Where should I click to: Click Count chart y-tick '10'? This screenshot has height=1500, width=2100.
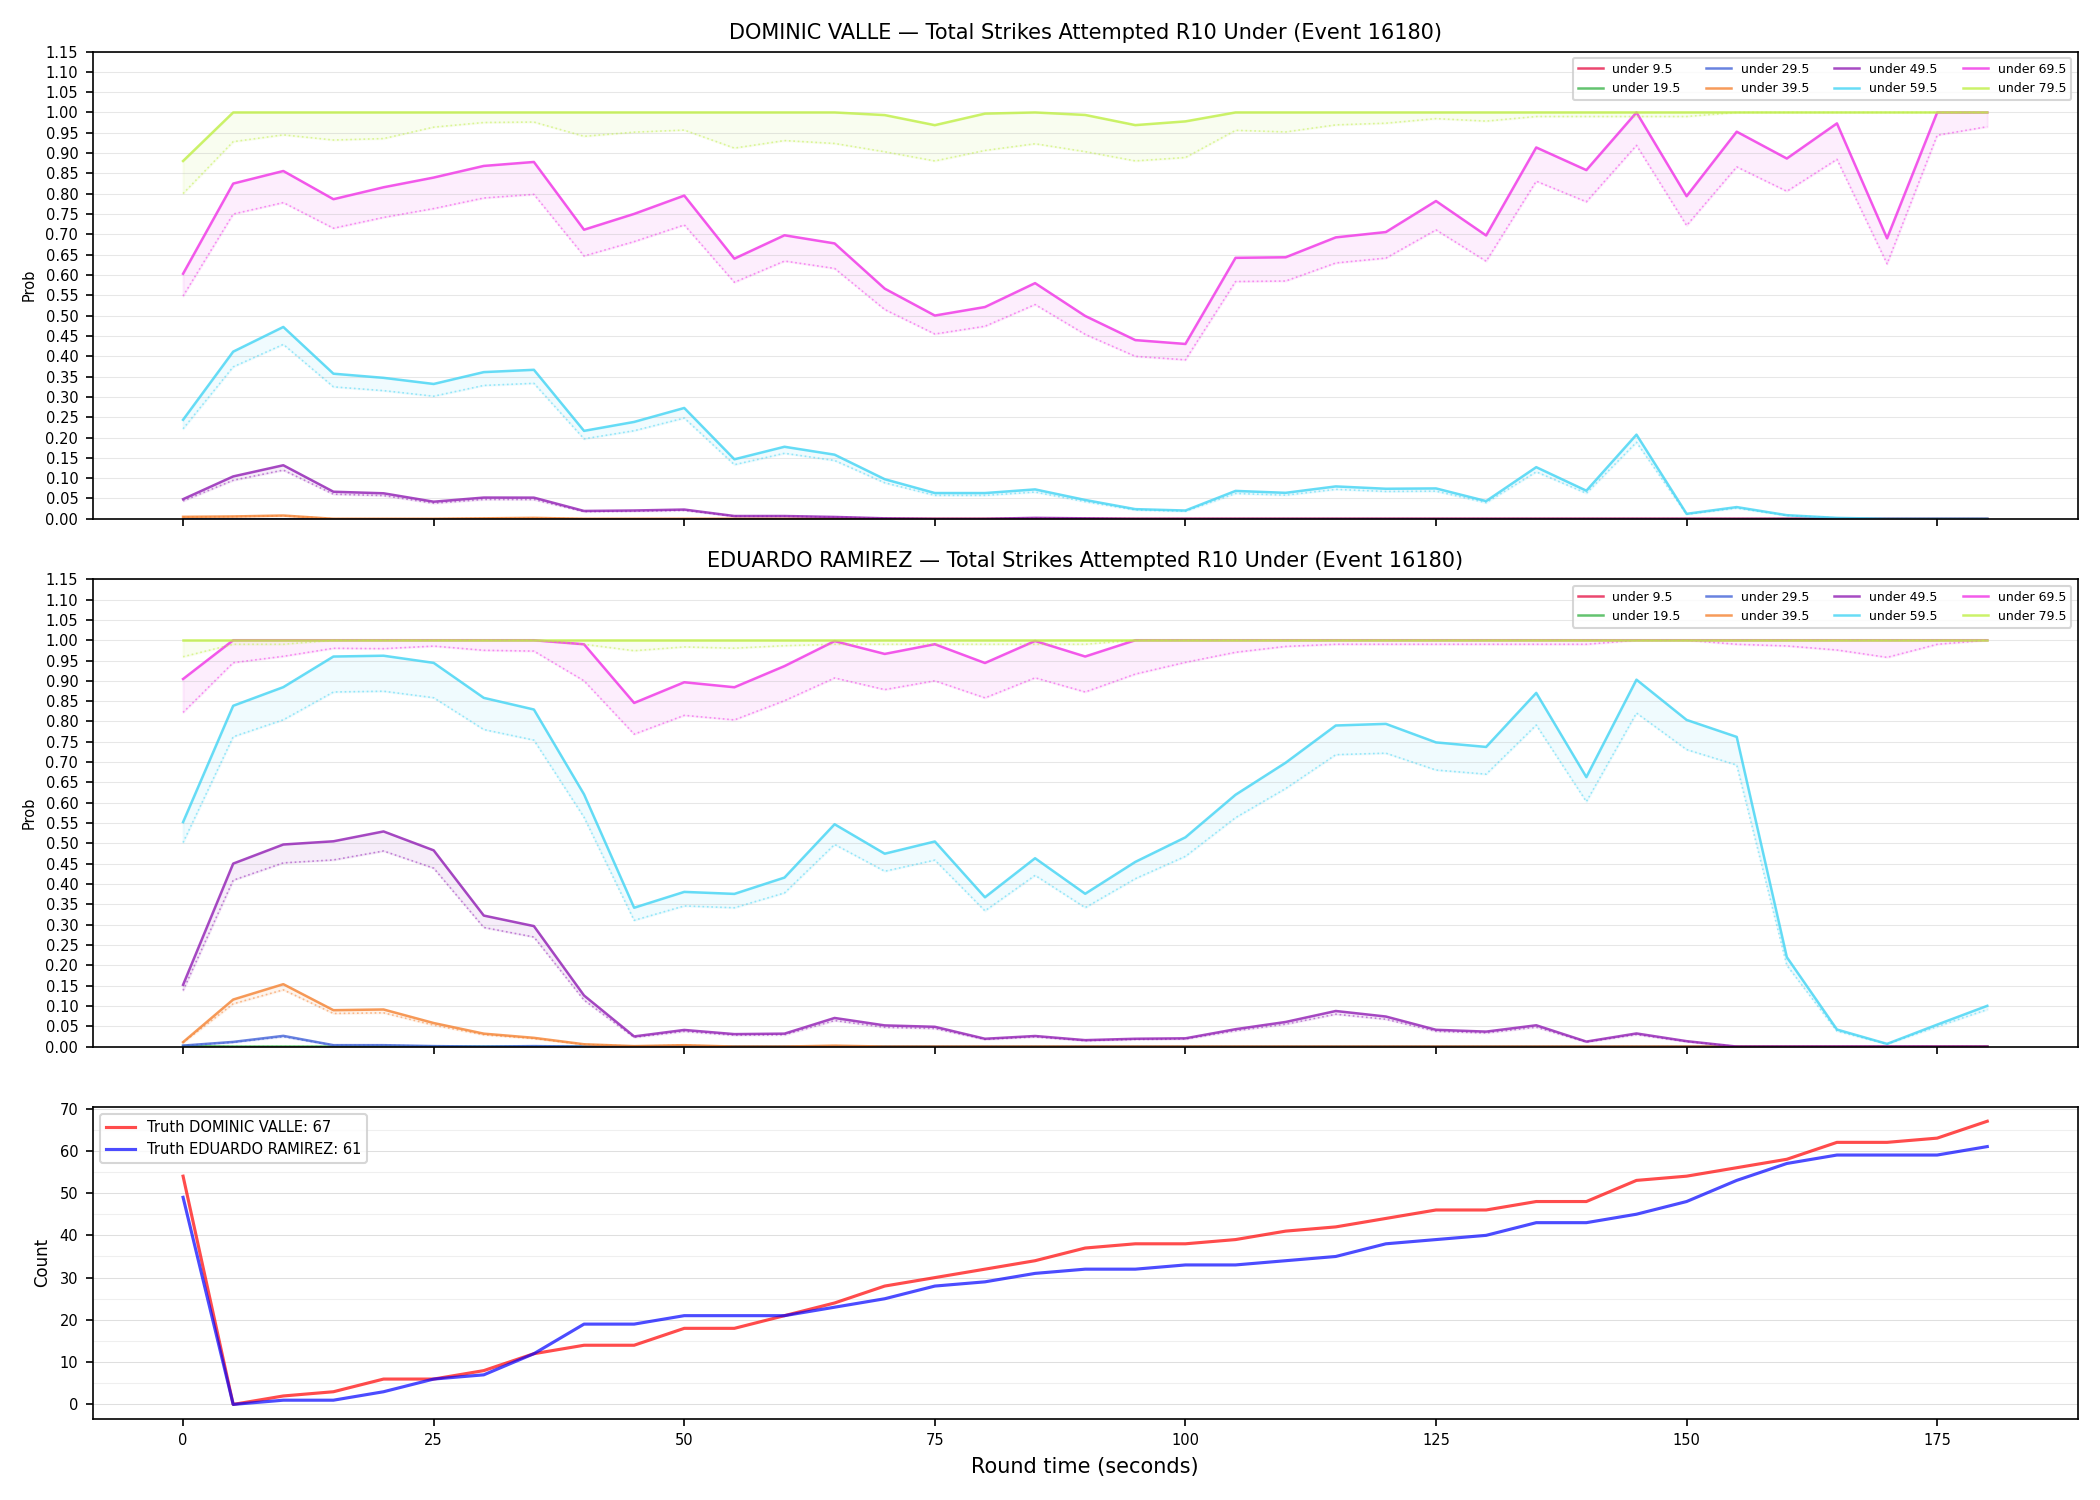click(x=69, y=1362)
